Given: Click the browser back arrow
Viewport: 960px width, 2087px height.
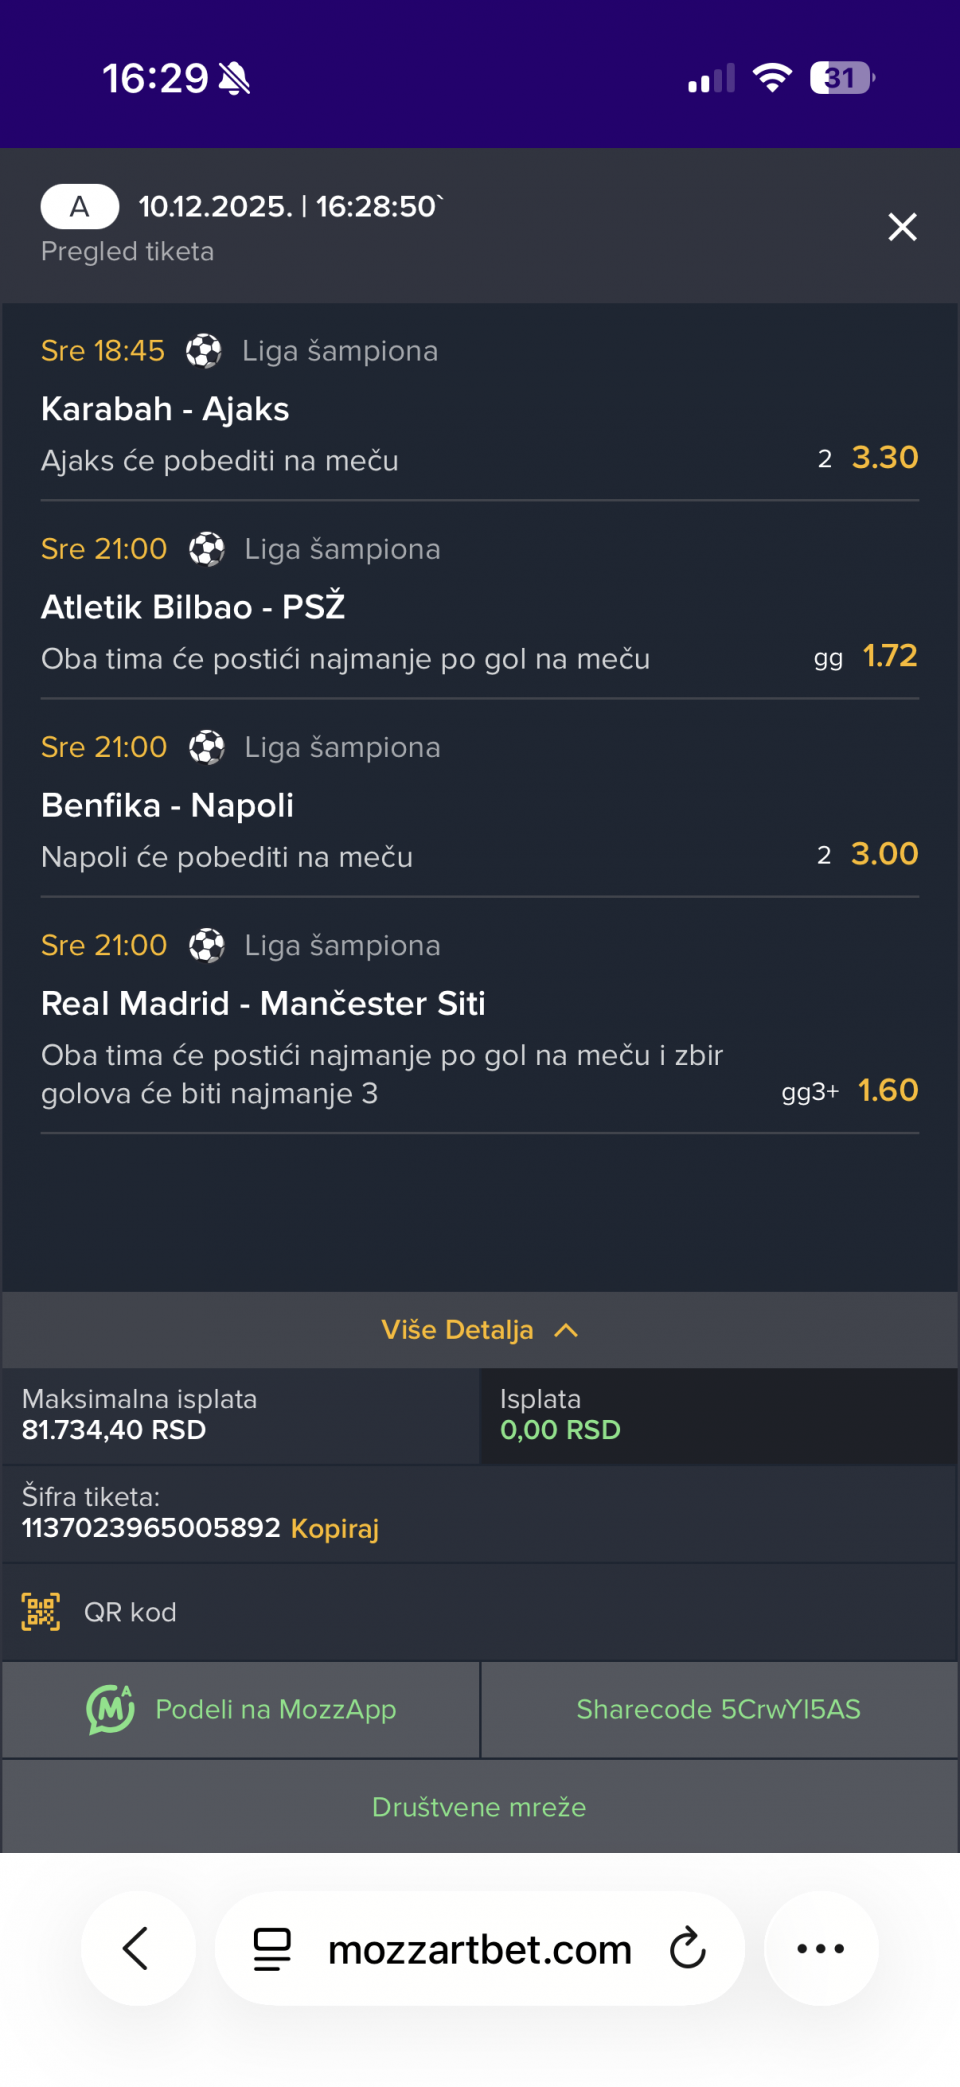Looking at the screenshot, I should (x=136, y=1948).
